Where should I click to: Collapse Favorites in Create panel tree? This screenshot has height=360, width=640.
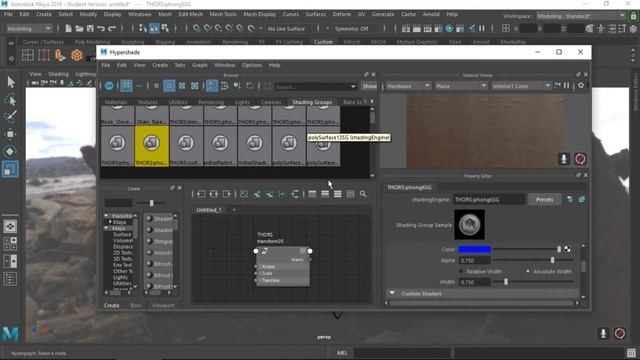coord(106,216)
